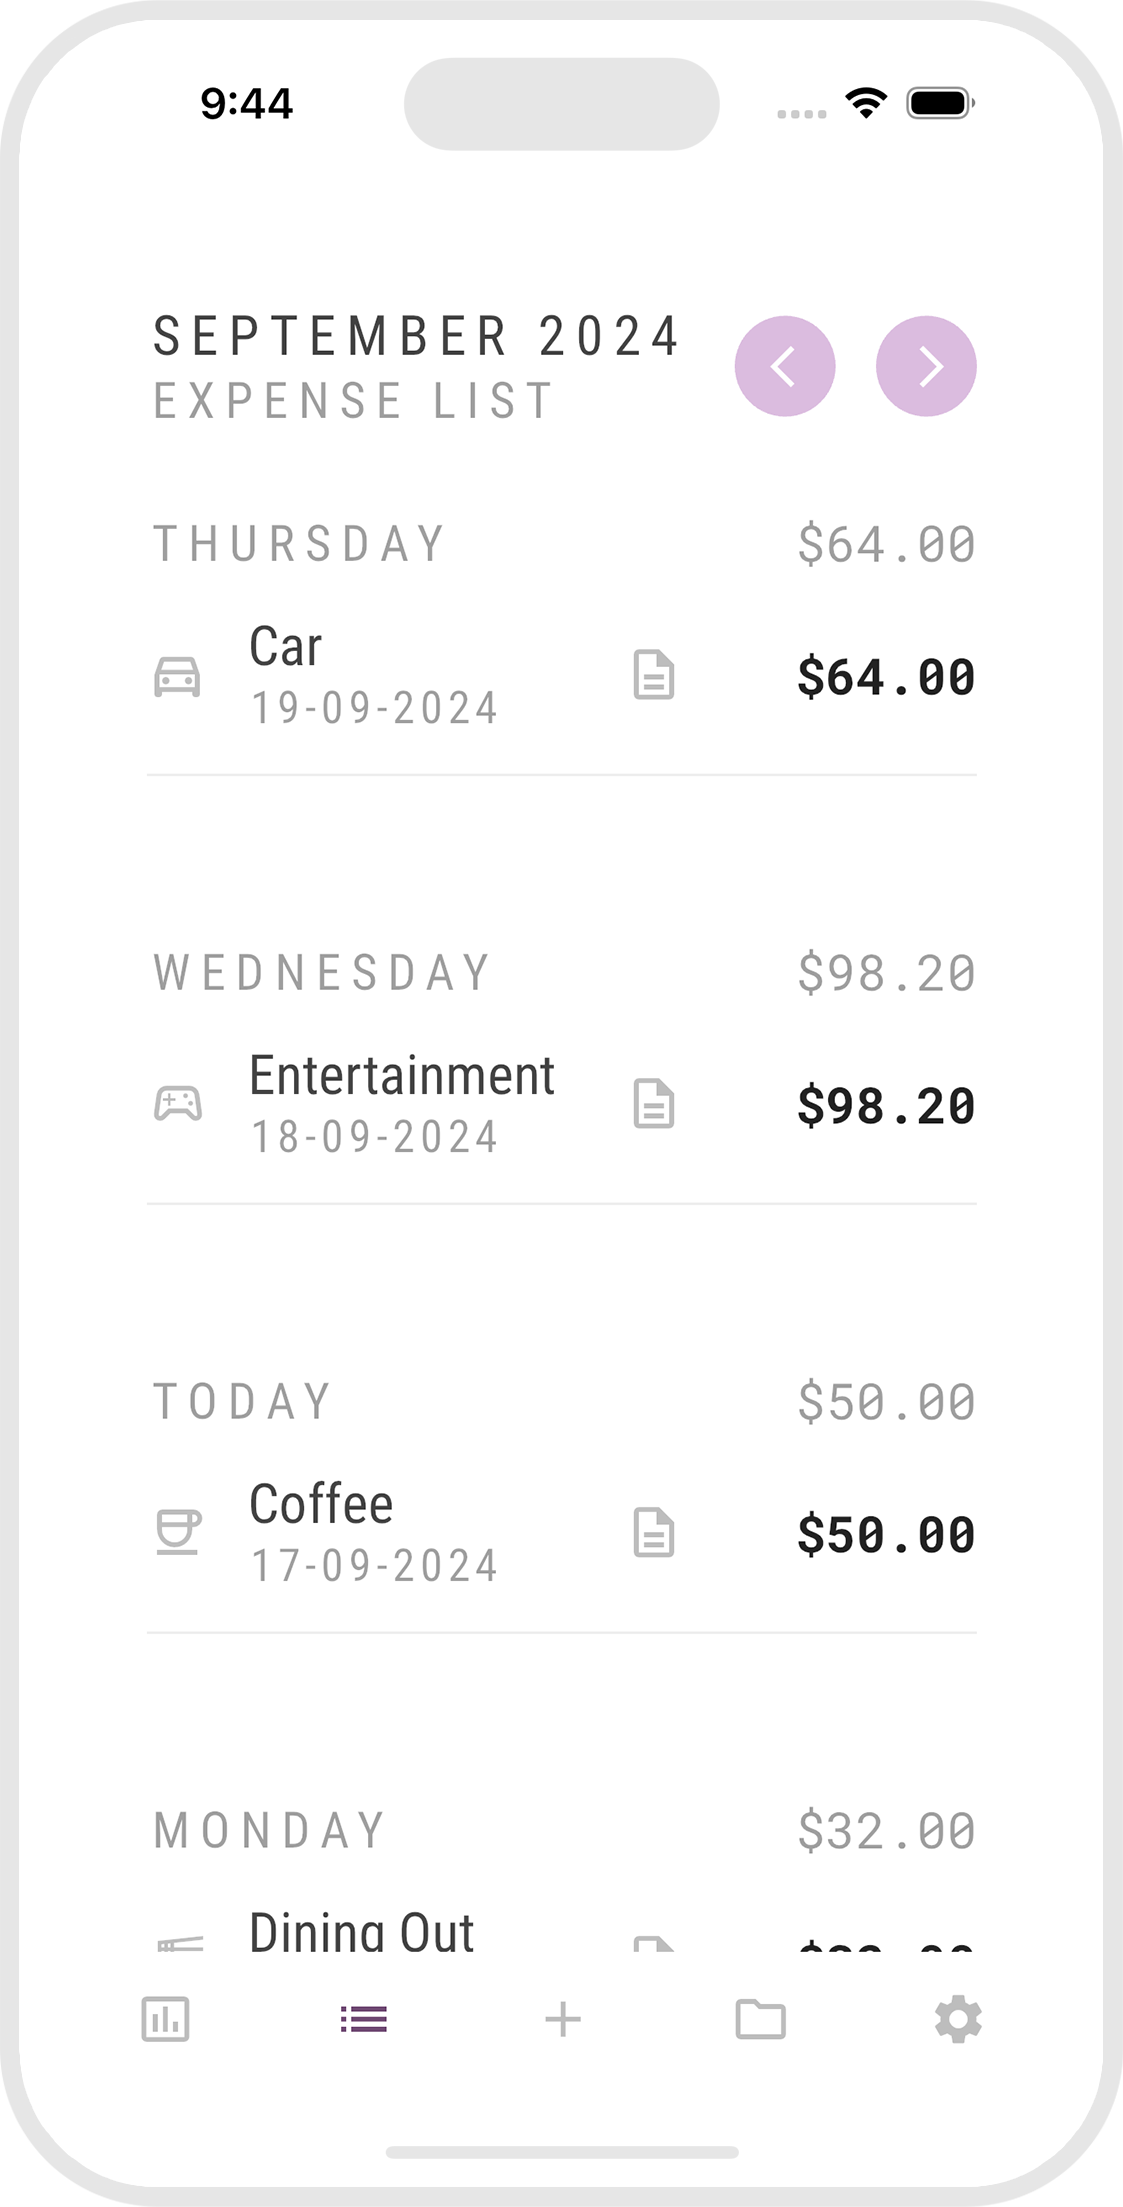Open settings with the gear icon
The width and height of the screenshot is (1123, 2207).
(x=958, y=2019)
